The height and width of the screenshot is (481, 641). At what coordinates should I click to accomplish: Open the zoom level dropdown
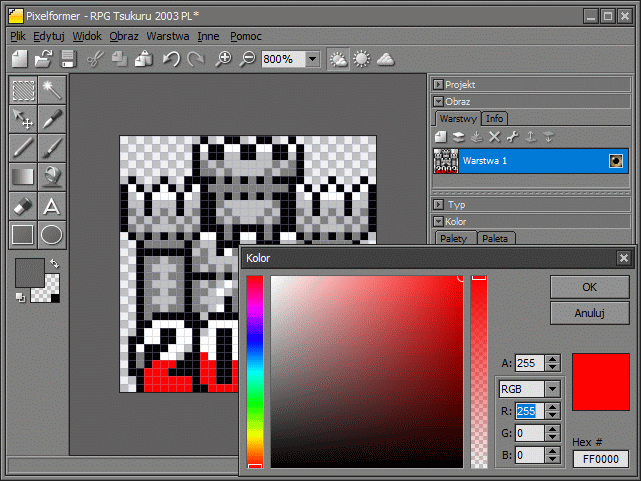tap(313, 59)
